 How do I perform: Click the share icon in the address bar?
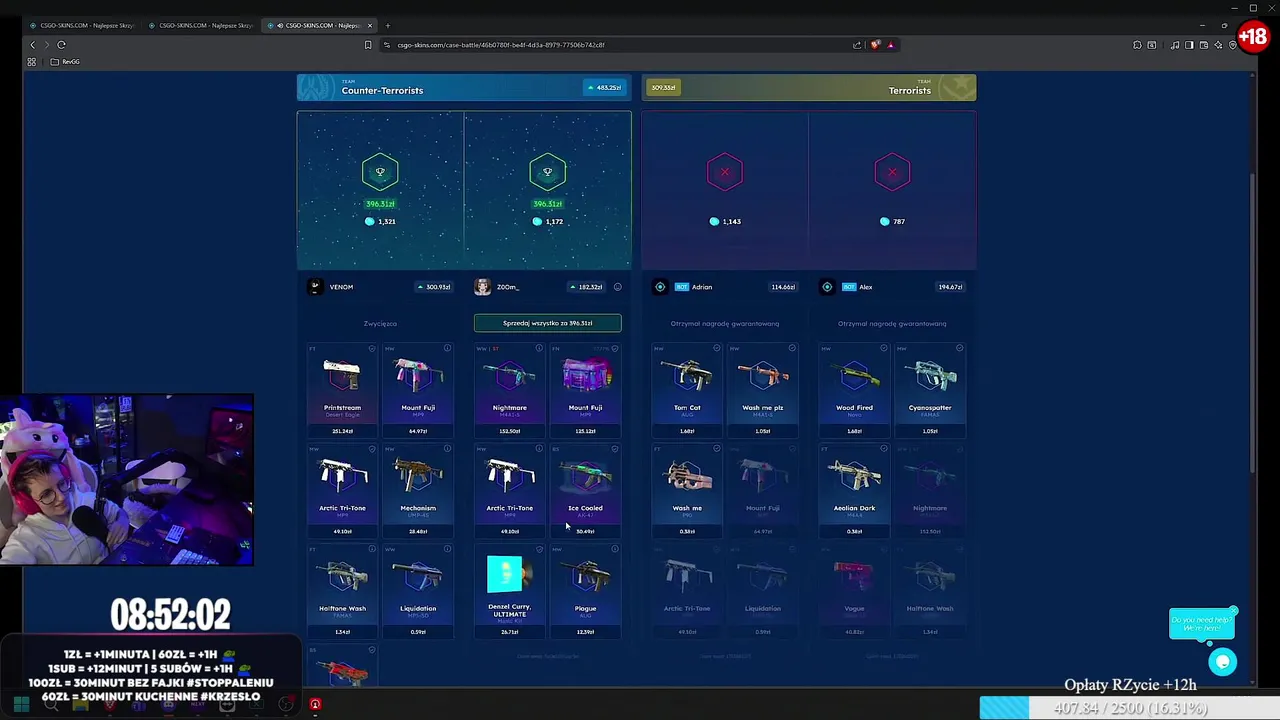tap(857, 45)
